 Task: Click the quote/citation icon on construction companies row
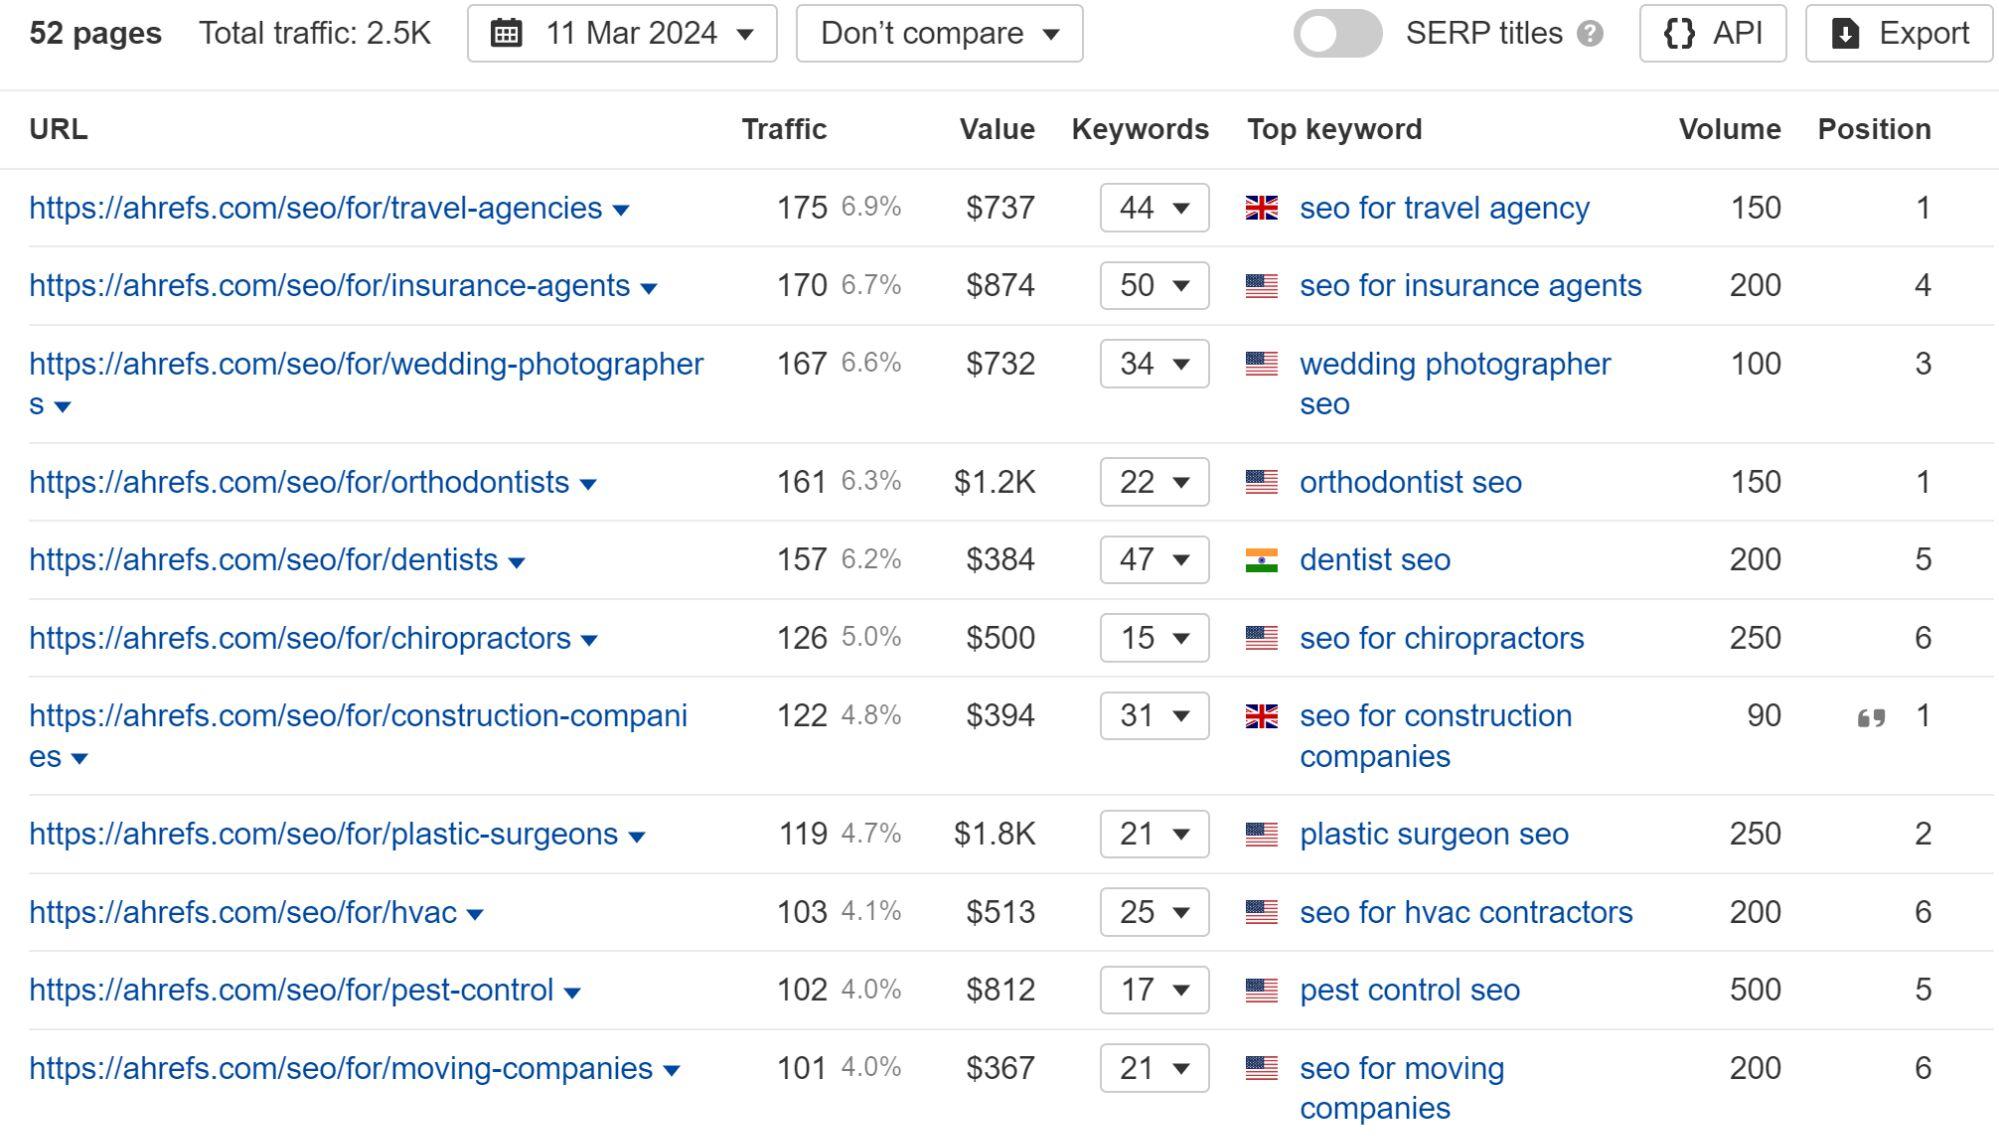[x=1871, y=715]
